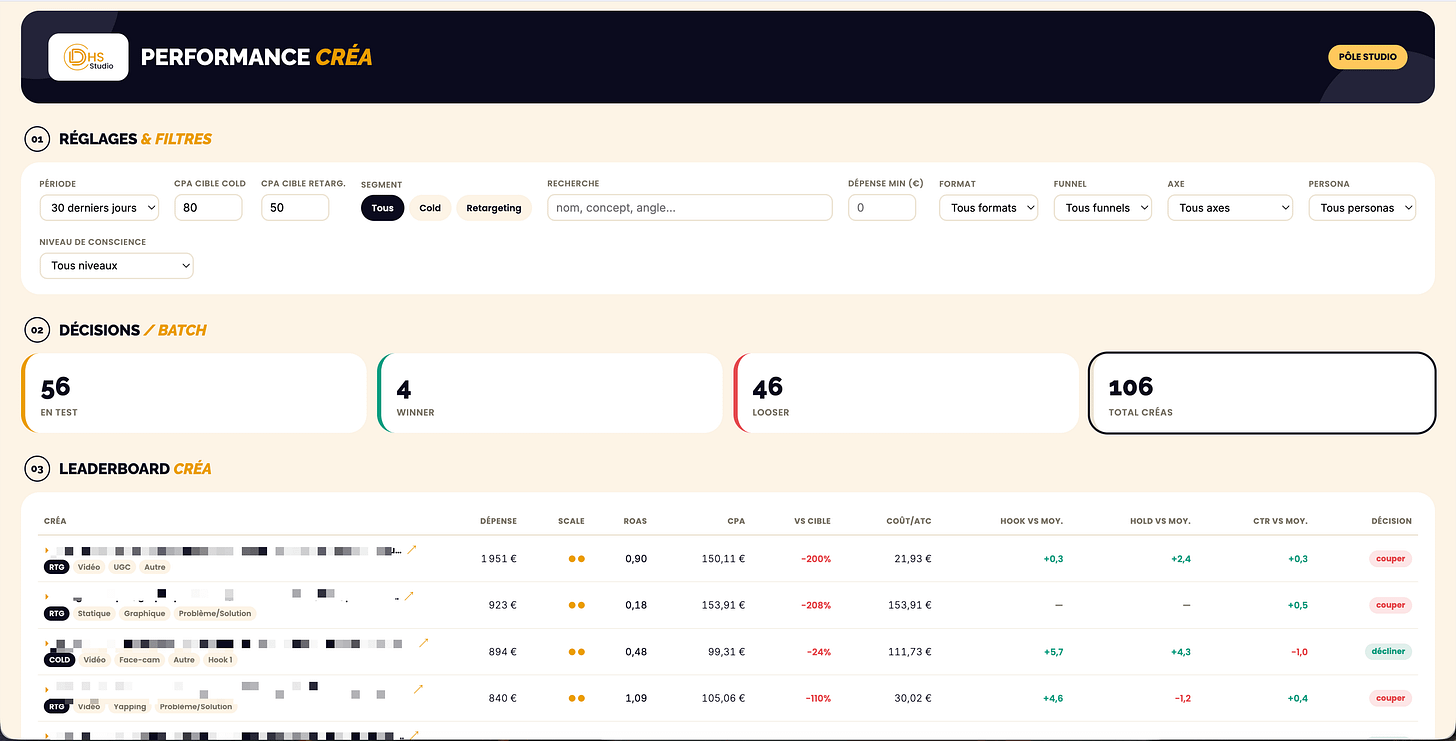Open the Période dropdown

tap(99, 208)
